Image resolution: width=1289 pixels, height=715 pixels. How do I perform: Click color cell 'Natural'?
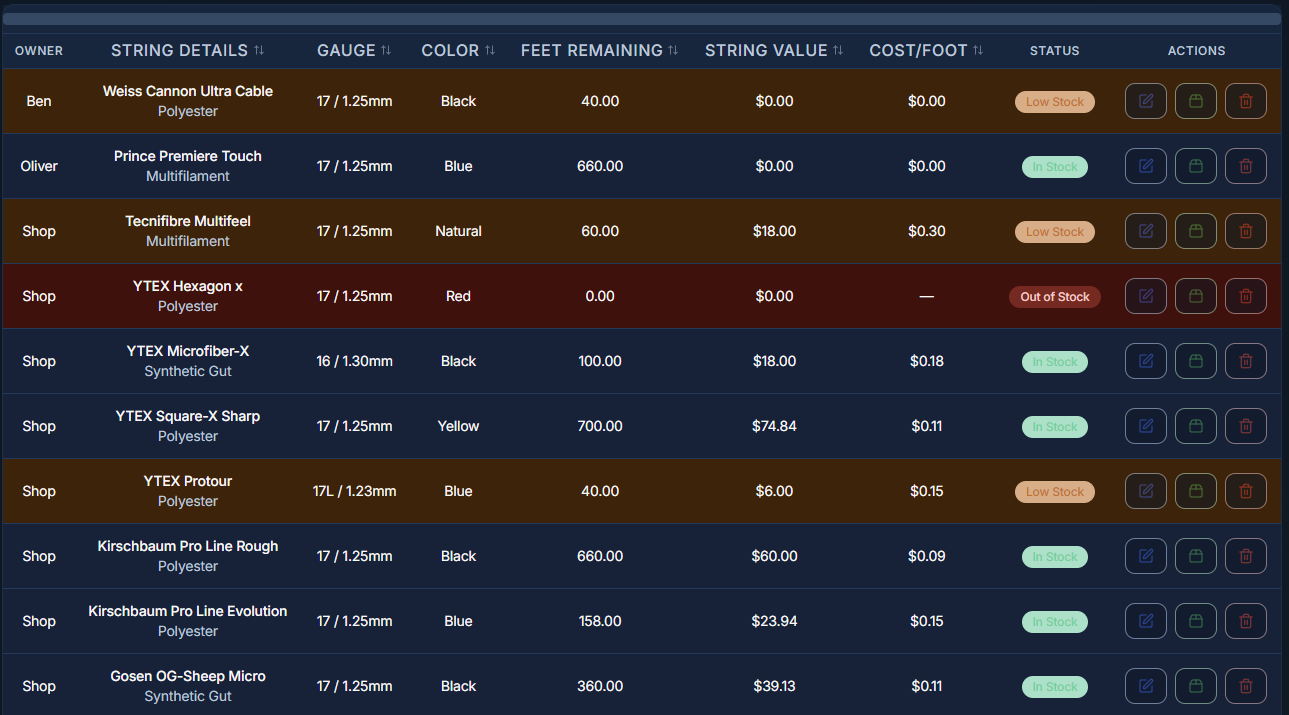coord(458,231)
